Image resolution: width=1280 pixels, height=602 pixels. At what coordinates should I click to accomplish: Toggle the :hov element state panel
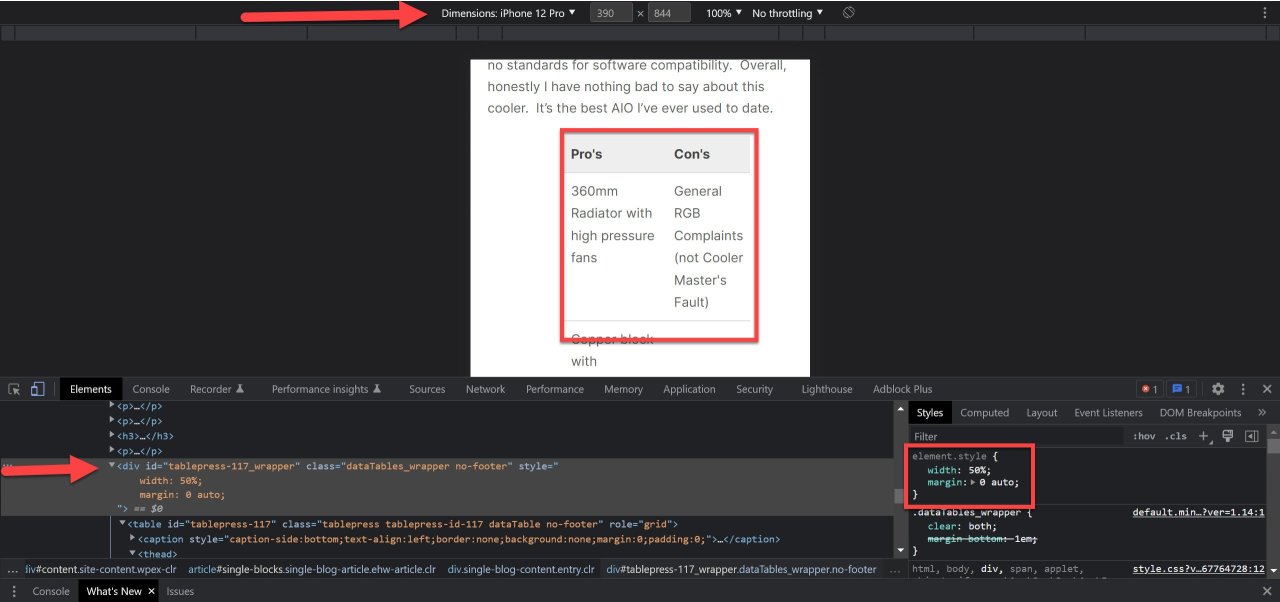click(x=1143, y=436)
